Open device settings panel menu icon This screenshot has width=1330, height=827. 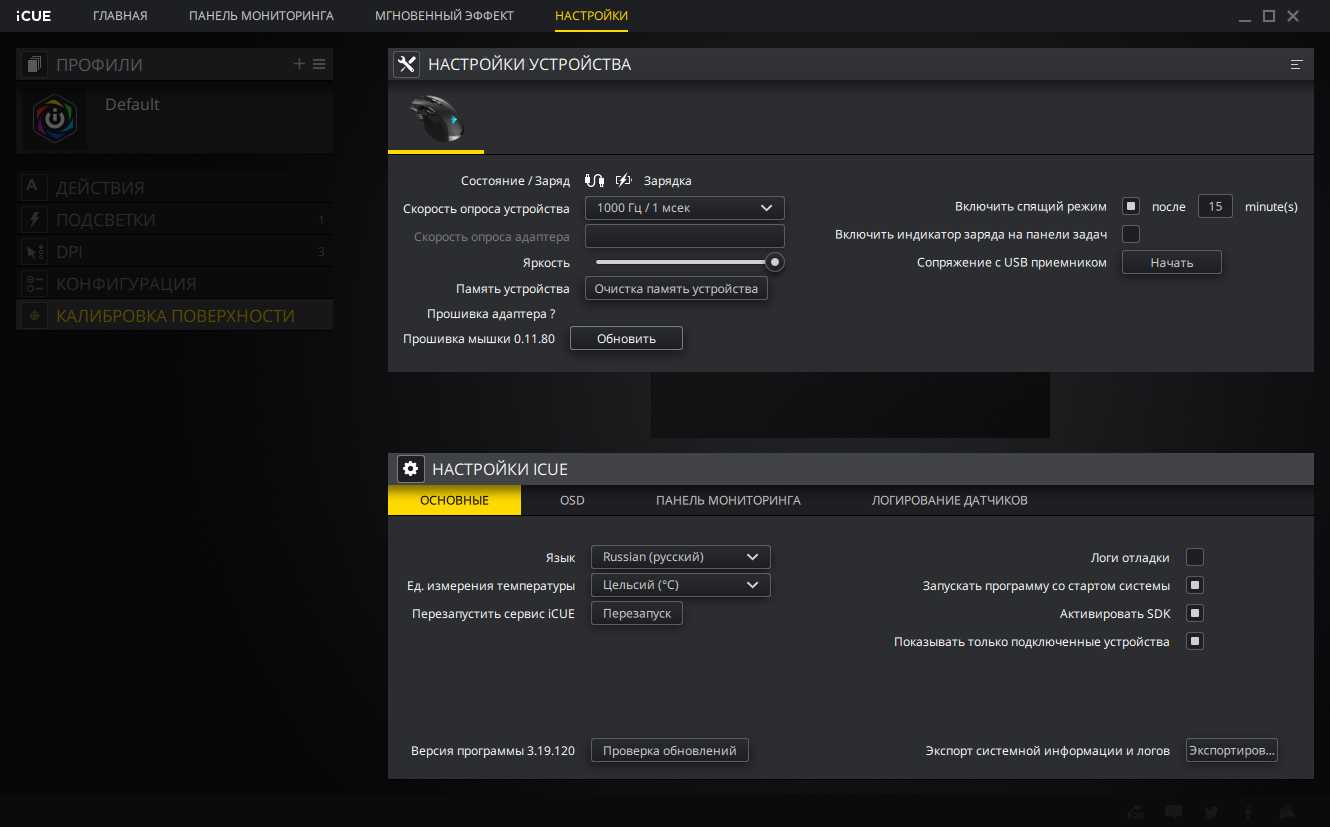tap(1297, 64)
